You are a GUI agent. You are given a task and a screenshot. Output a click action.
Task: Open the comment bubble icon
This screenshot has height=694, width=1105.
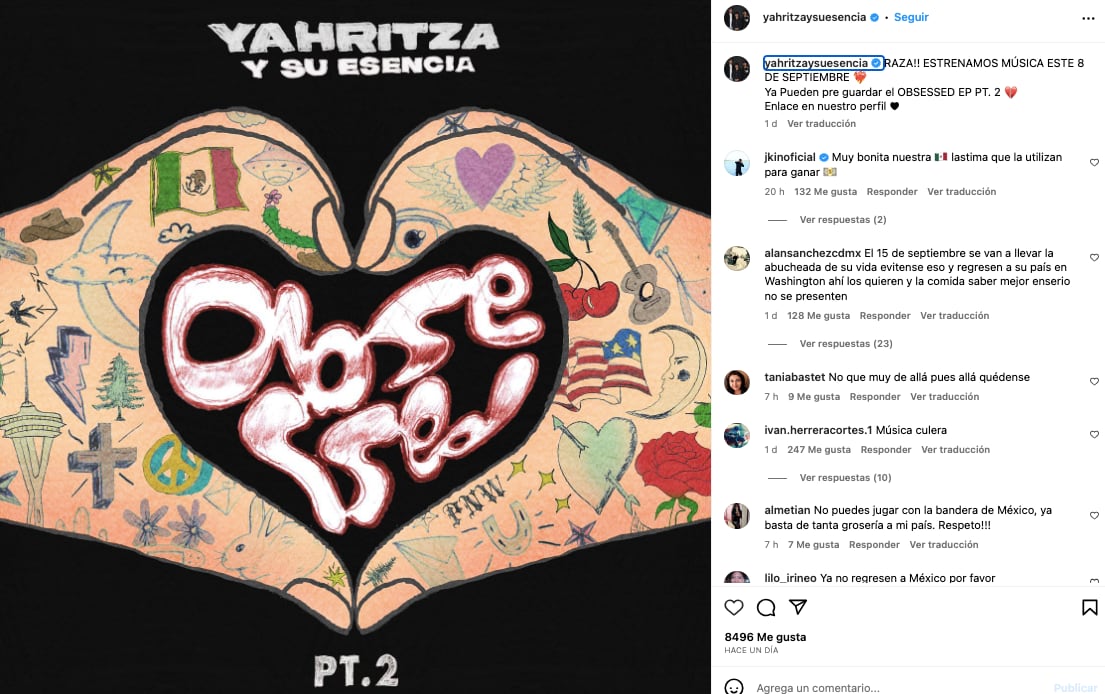pos(766,607)
